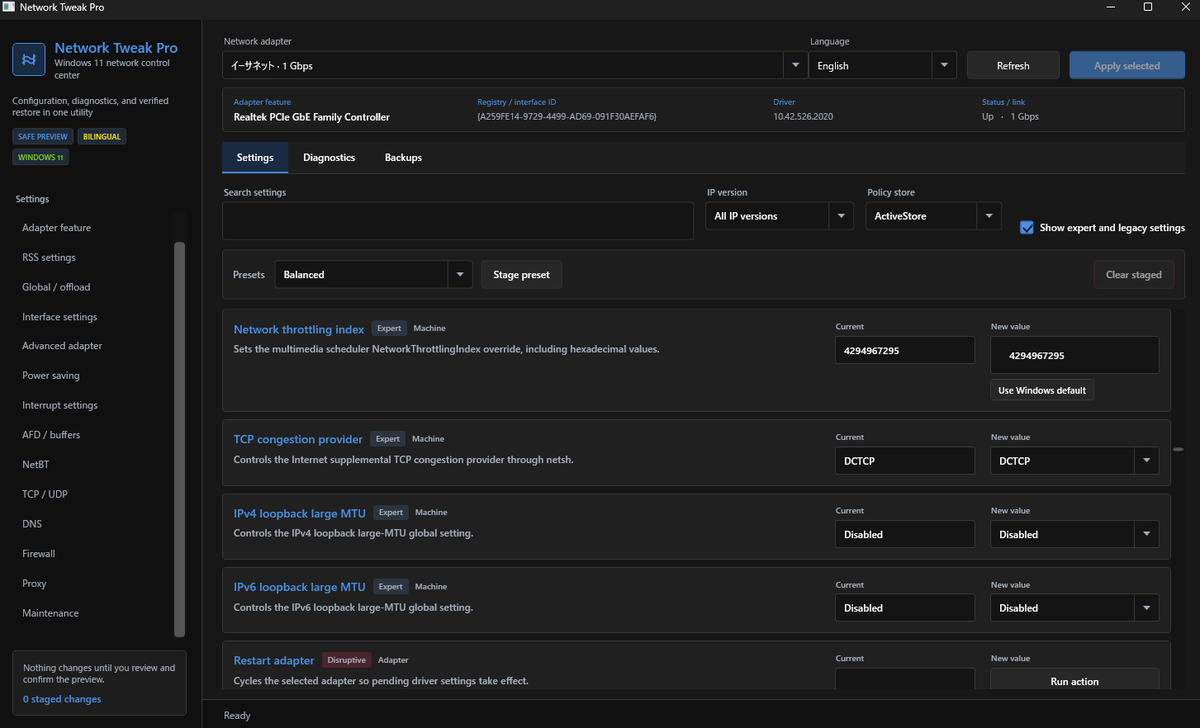Screen dimensions: 1200x728
Task: Expand the IP version dropdown
Action: coord(779,216)
